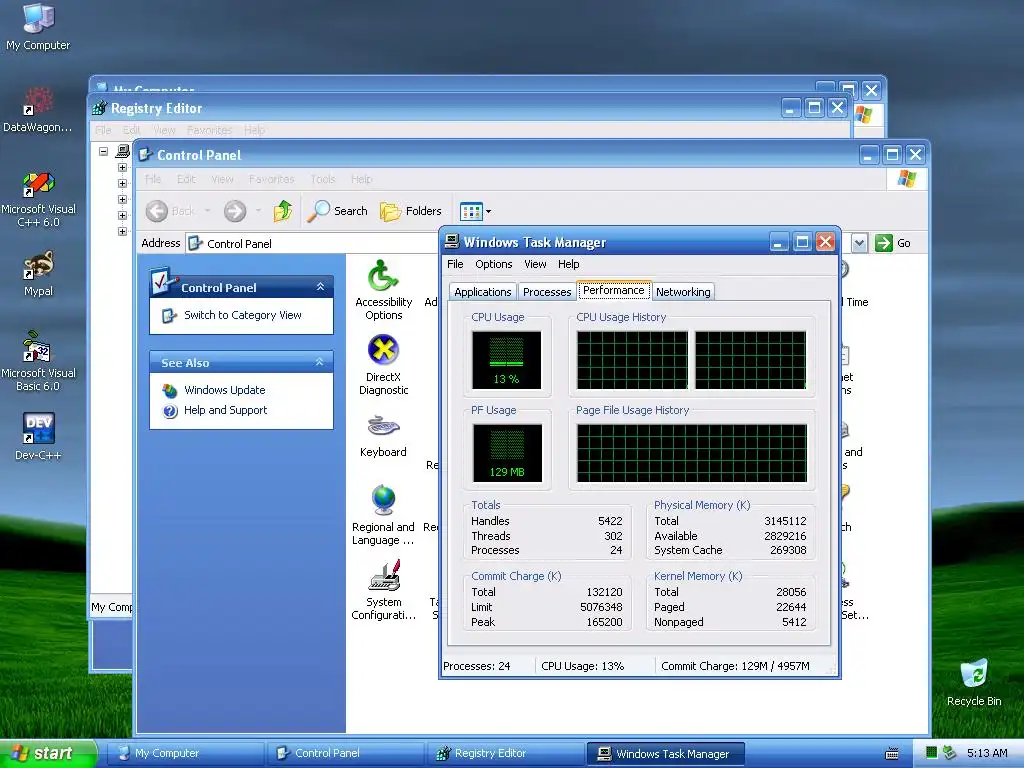Switch to Registry Editor taskbar button
Viewport: 1024px width, 768px height.
(x=505, y=753)
